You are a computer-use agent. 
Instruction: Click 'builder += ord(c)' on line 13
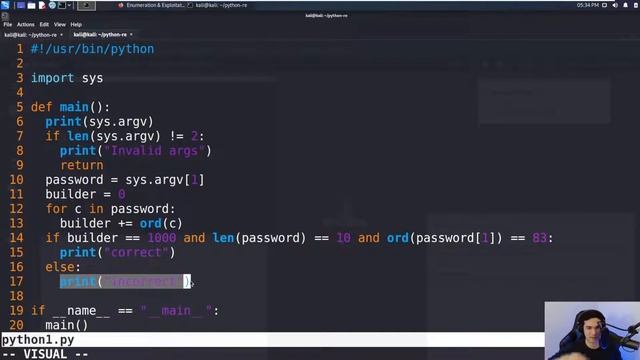pos(121,223)
